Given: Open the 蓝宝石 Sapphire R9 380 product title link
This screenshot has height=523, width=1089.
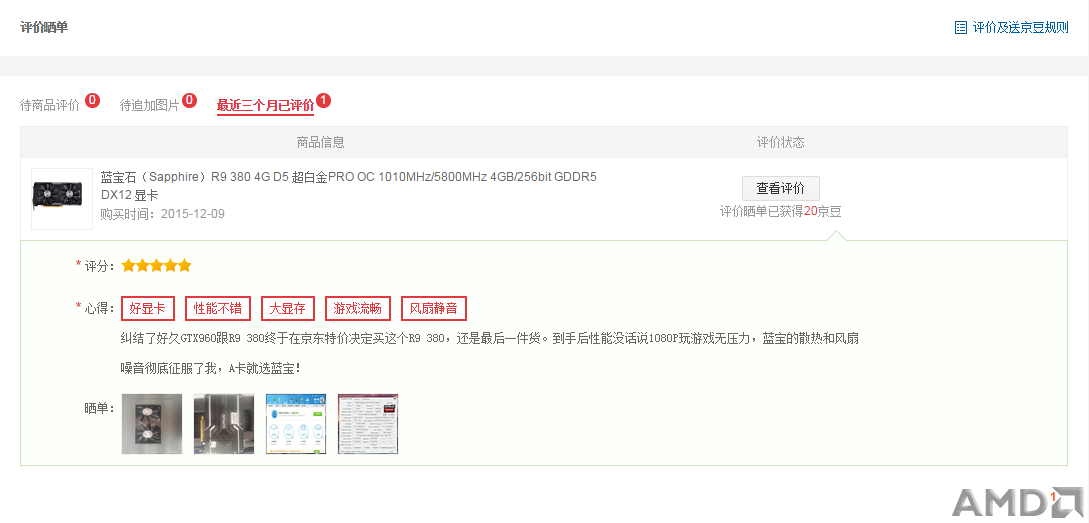Looking at the screenshot, I should point(349,186).
